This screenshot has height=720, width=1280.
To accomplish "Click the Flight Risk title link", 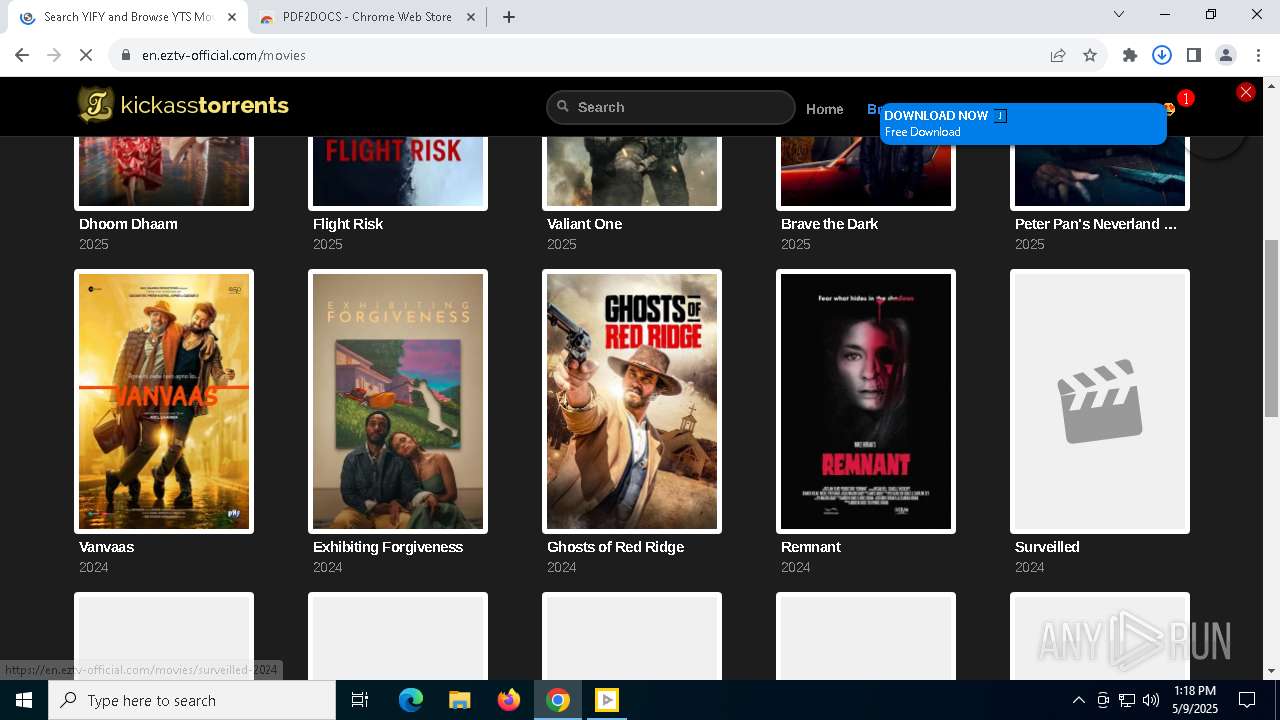I will coord(348,224).
